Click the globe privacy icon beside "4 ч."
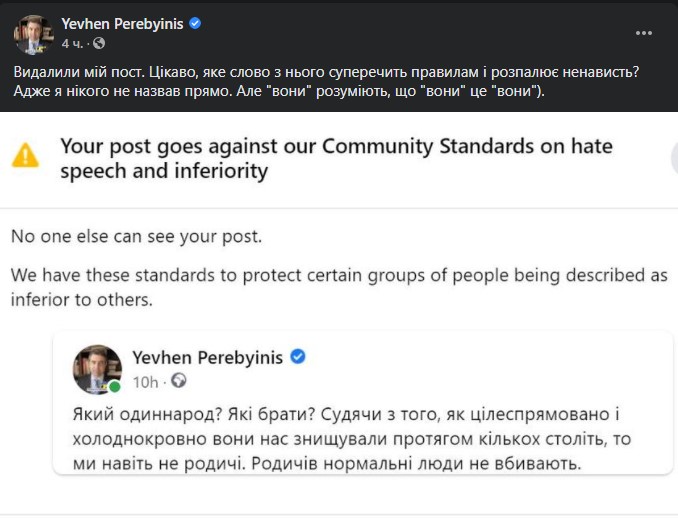The height and width of the screenshot is (531, 678). (98, 44)
